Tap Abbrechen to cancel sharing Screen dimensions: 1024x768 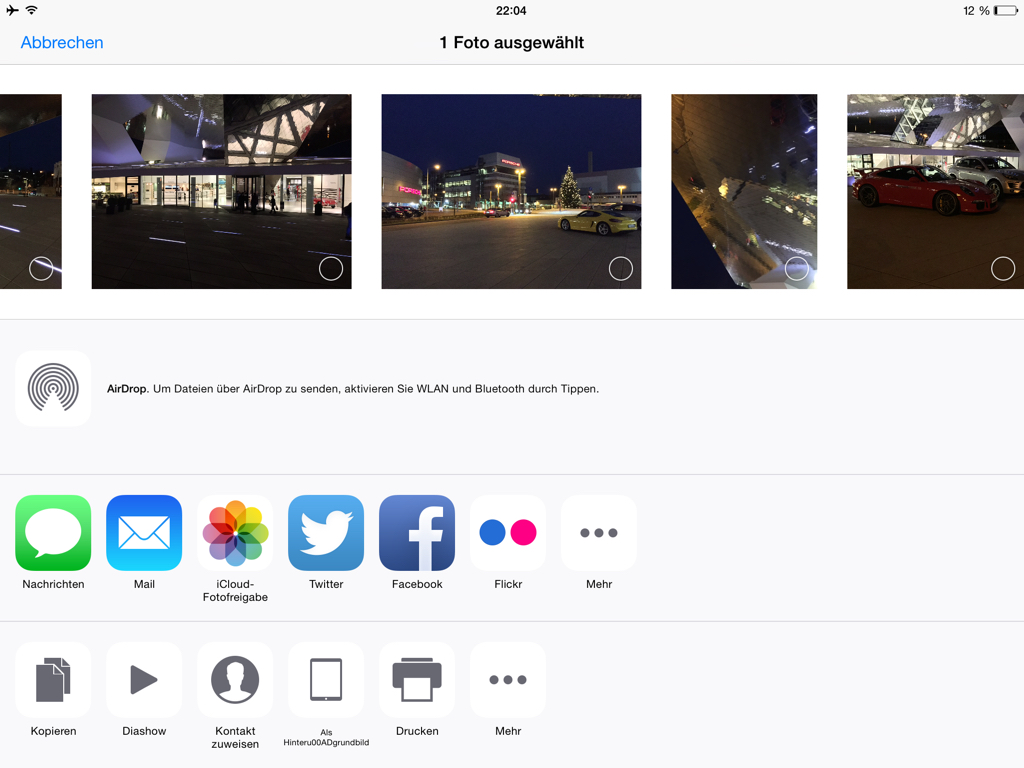click(x=62, y=42)
